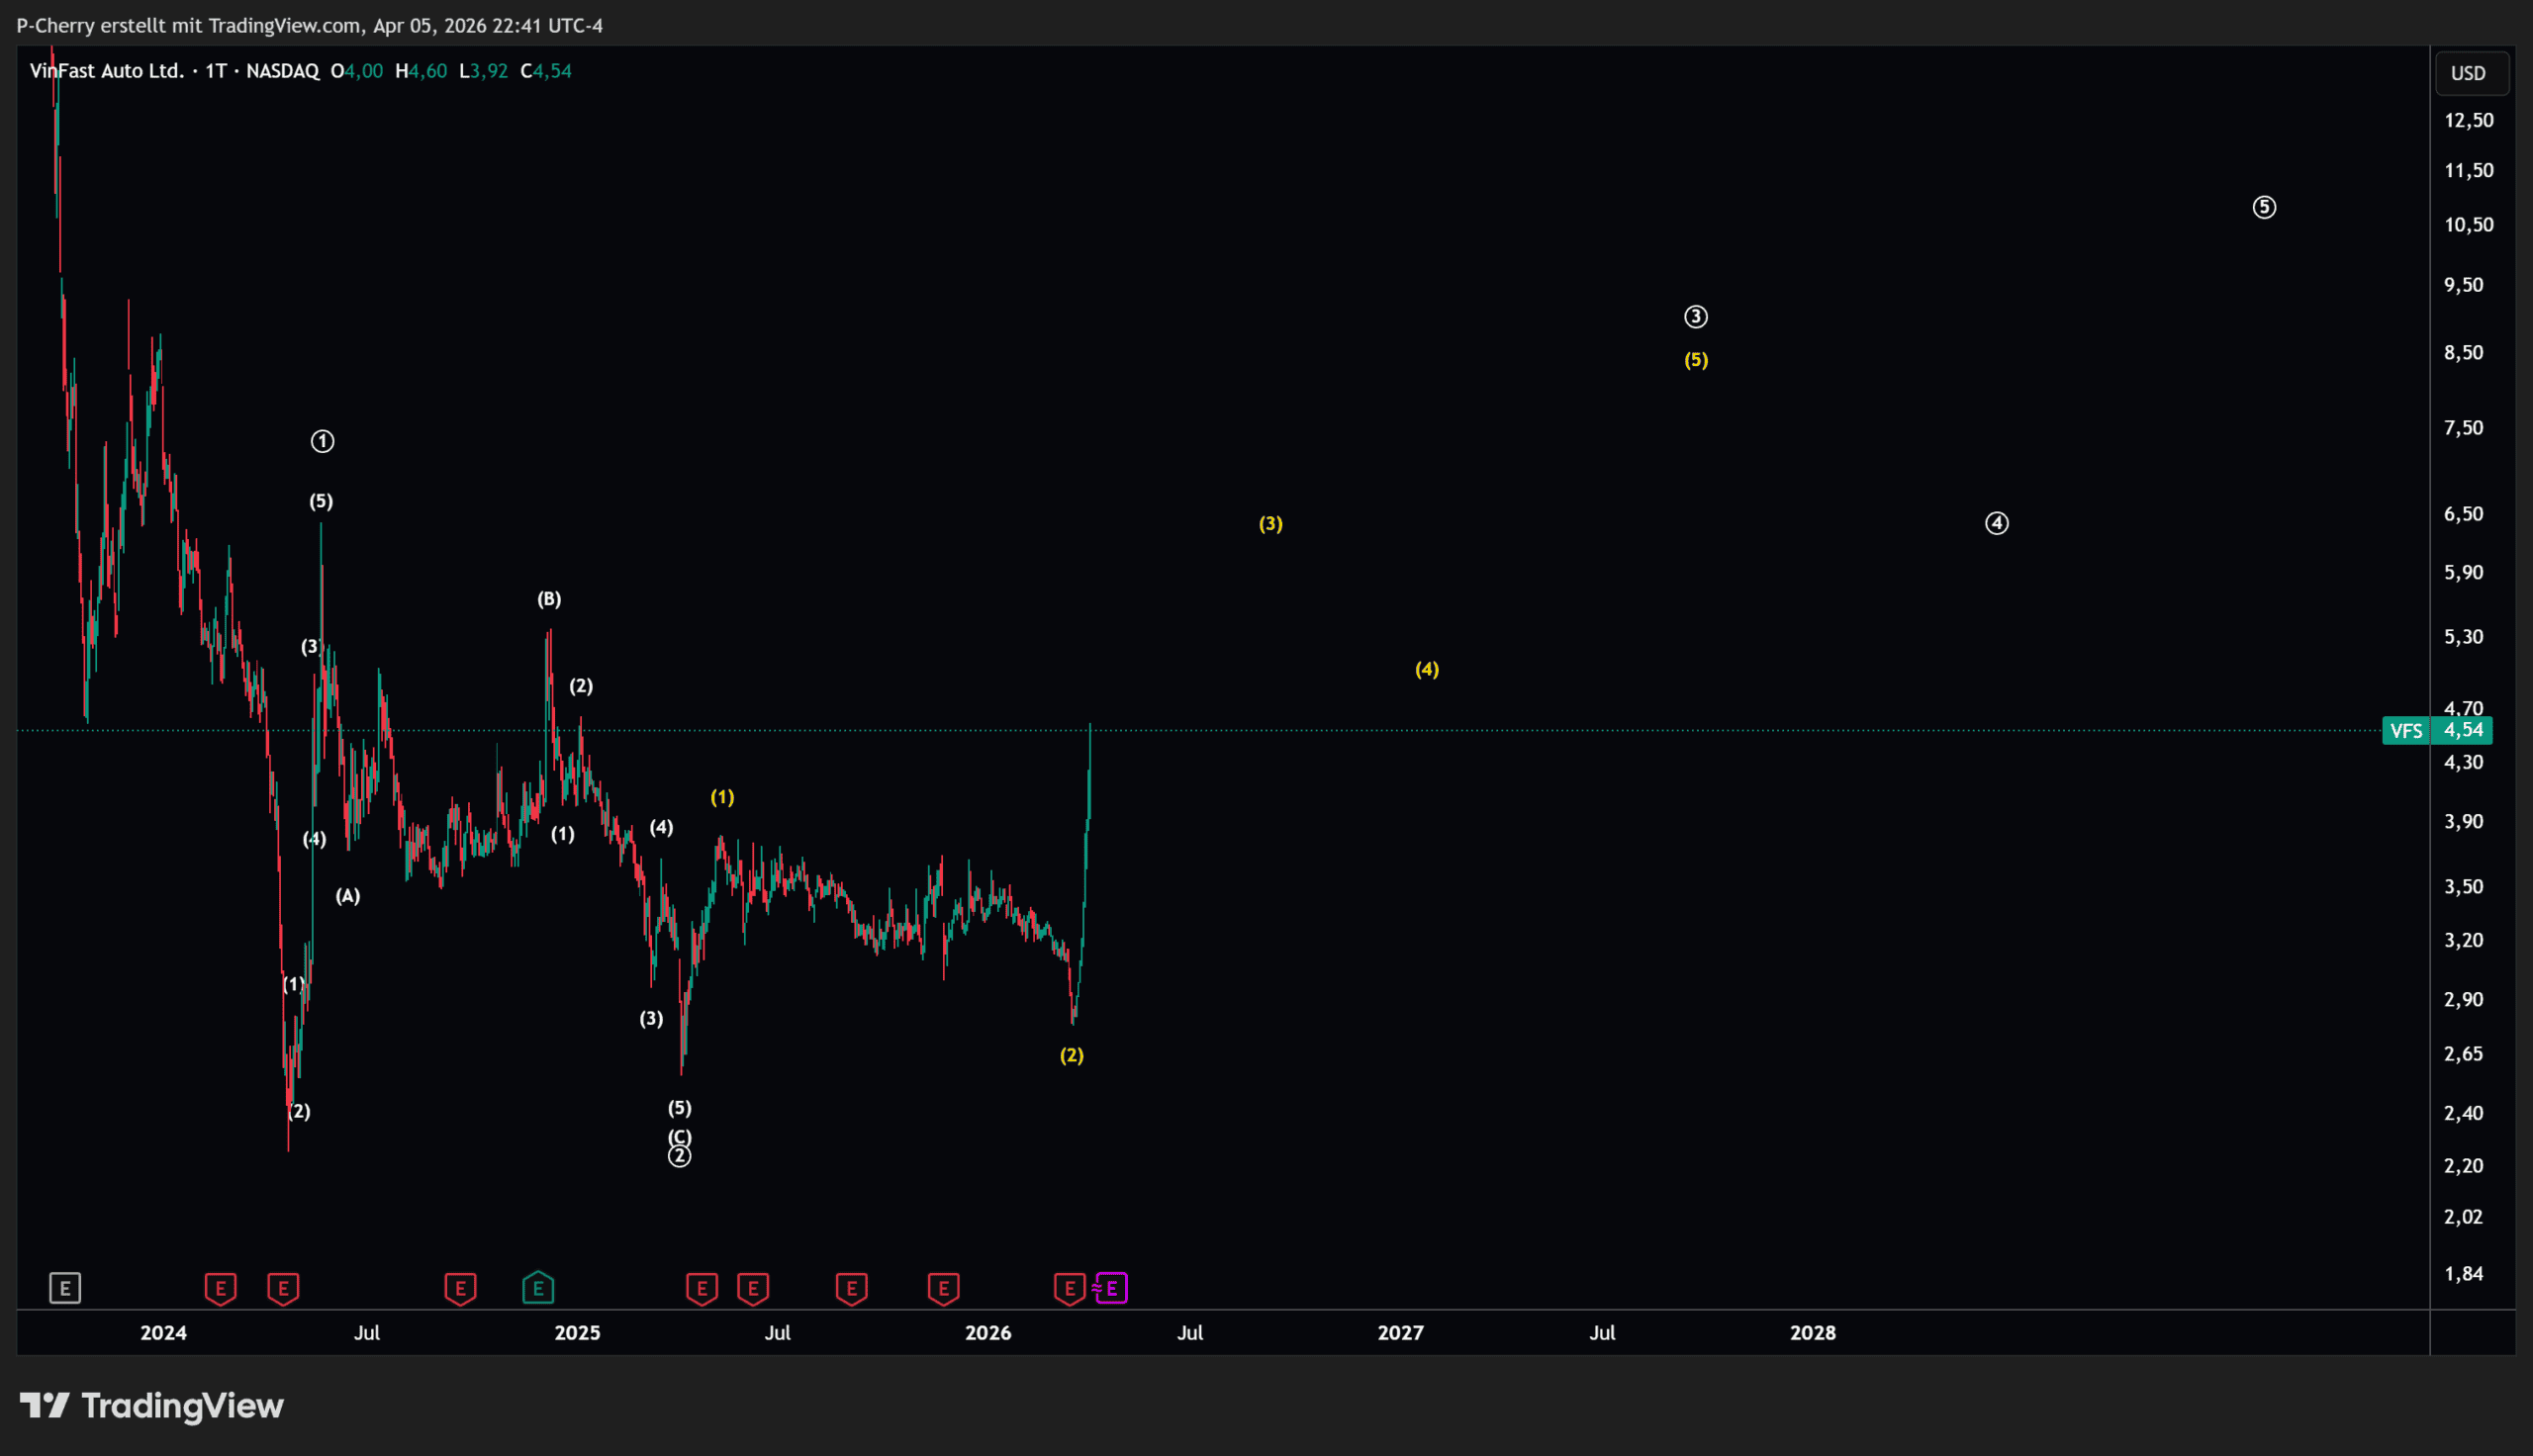
Task: Select the yellow (4) wave label
Action: coord(1427,670)
